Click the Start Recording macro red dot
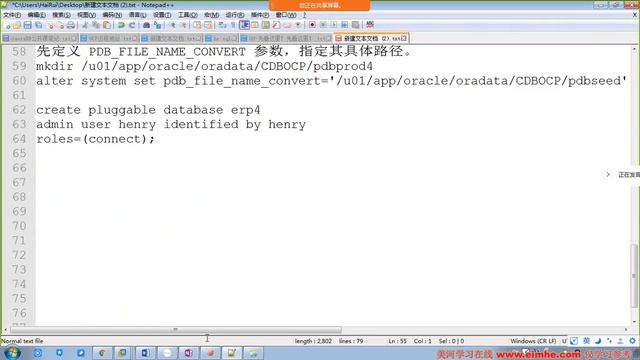Screen dimensions: 640x360 tap(312, 25)
